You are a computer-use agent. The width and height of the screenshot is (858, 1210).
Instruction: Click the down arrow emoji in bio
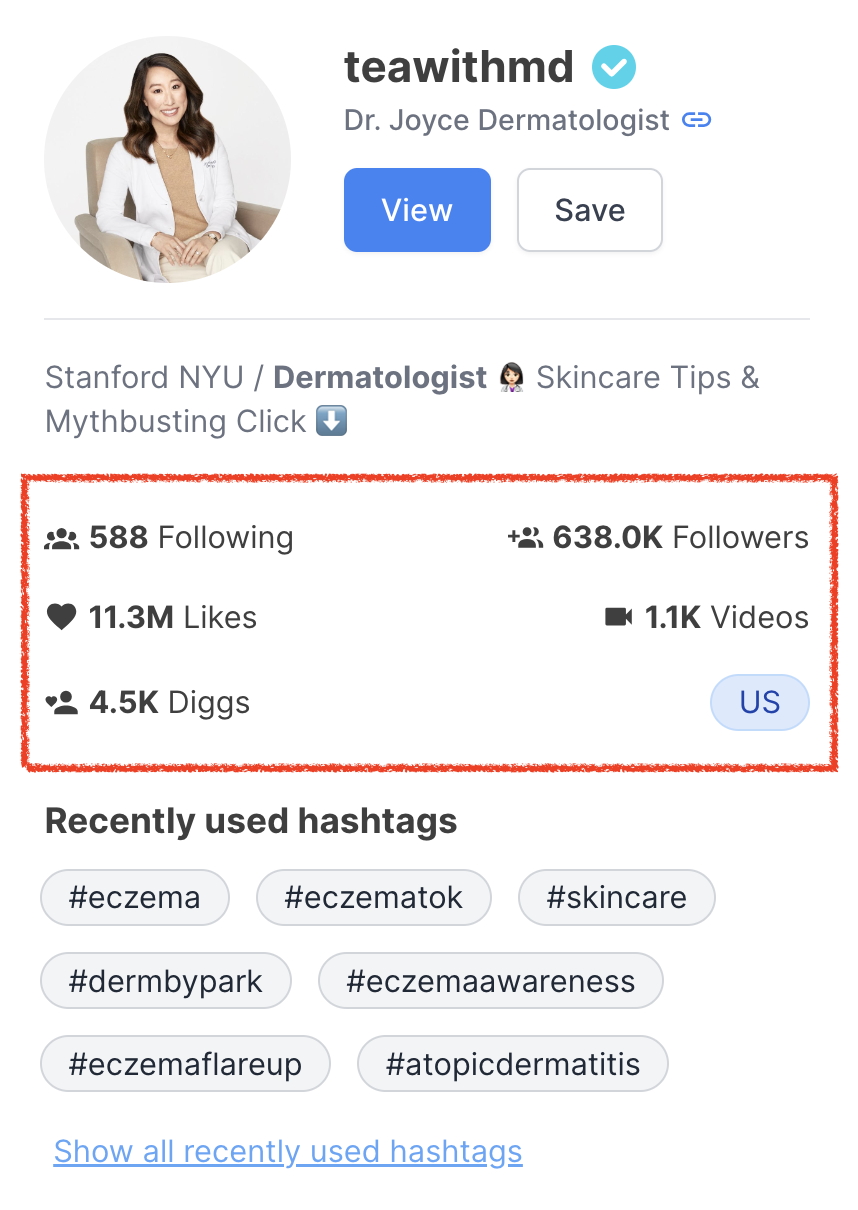[331, 422]
